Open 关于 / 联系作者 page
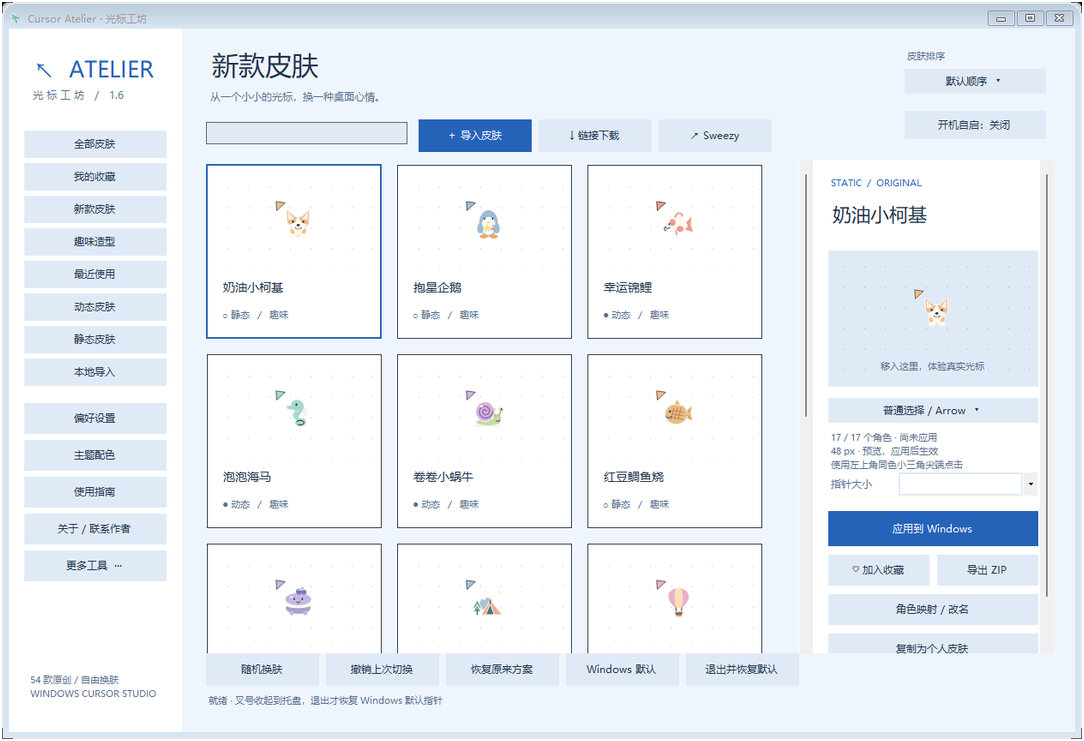The width and height of the screenshot is (1084, 741). (x=95, y=528)
